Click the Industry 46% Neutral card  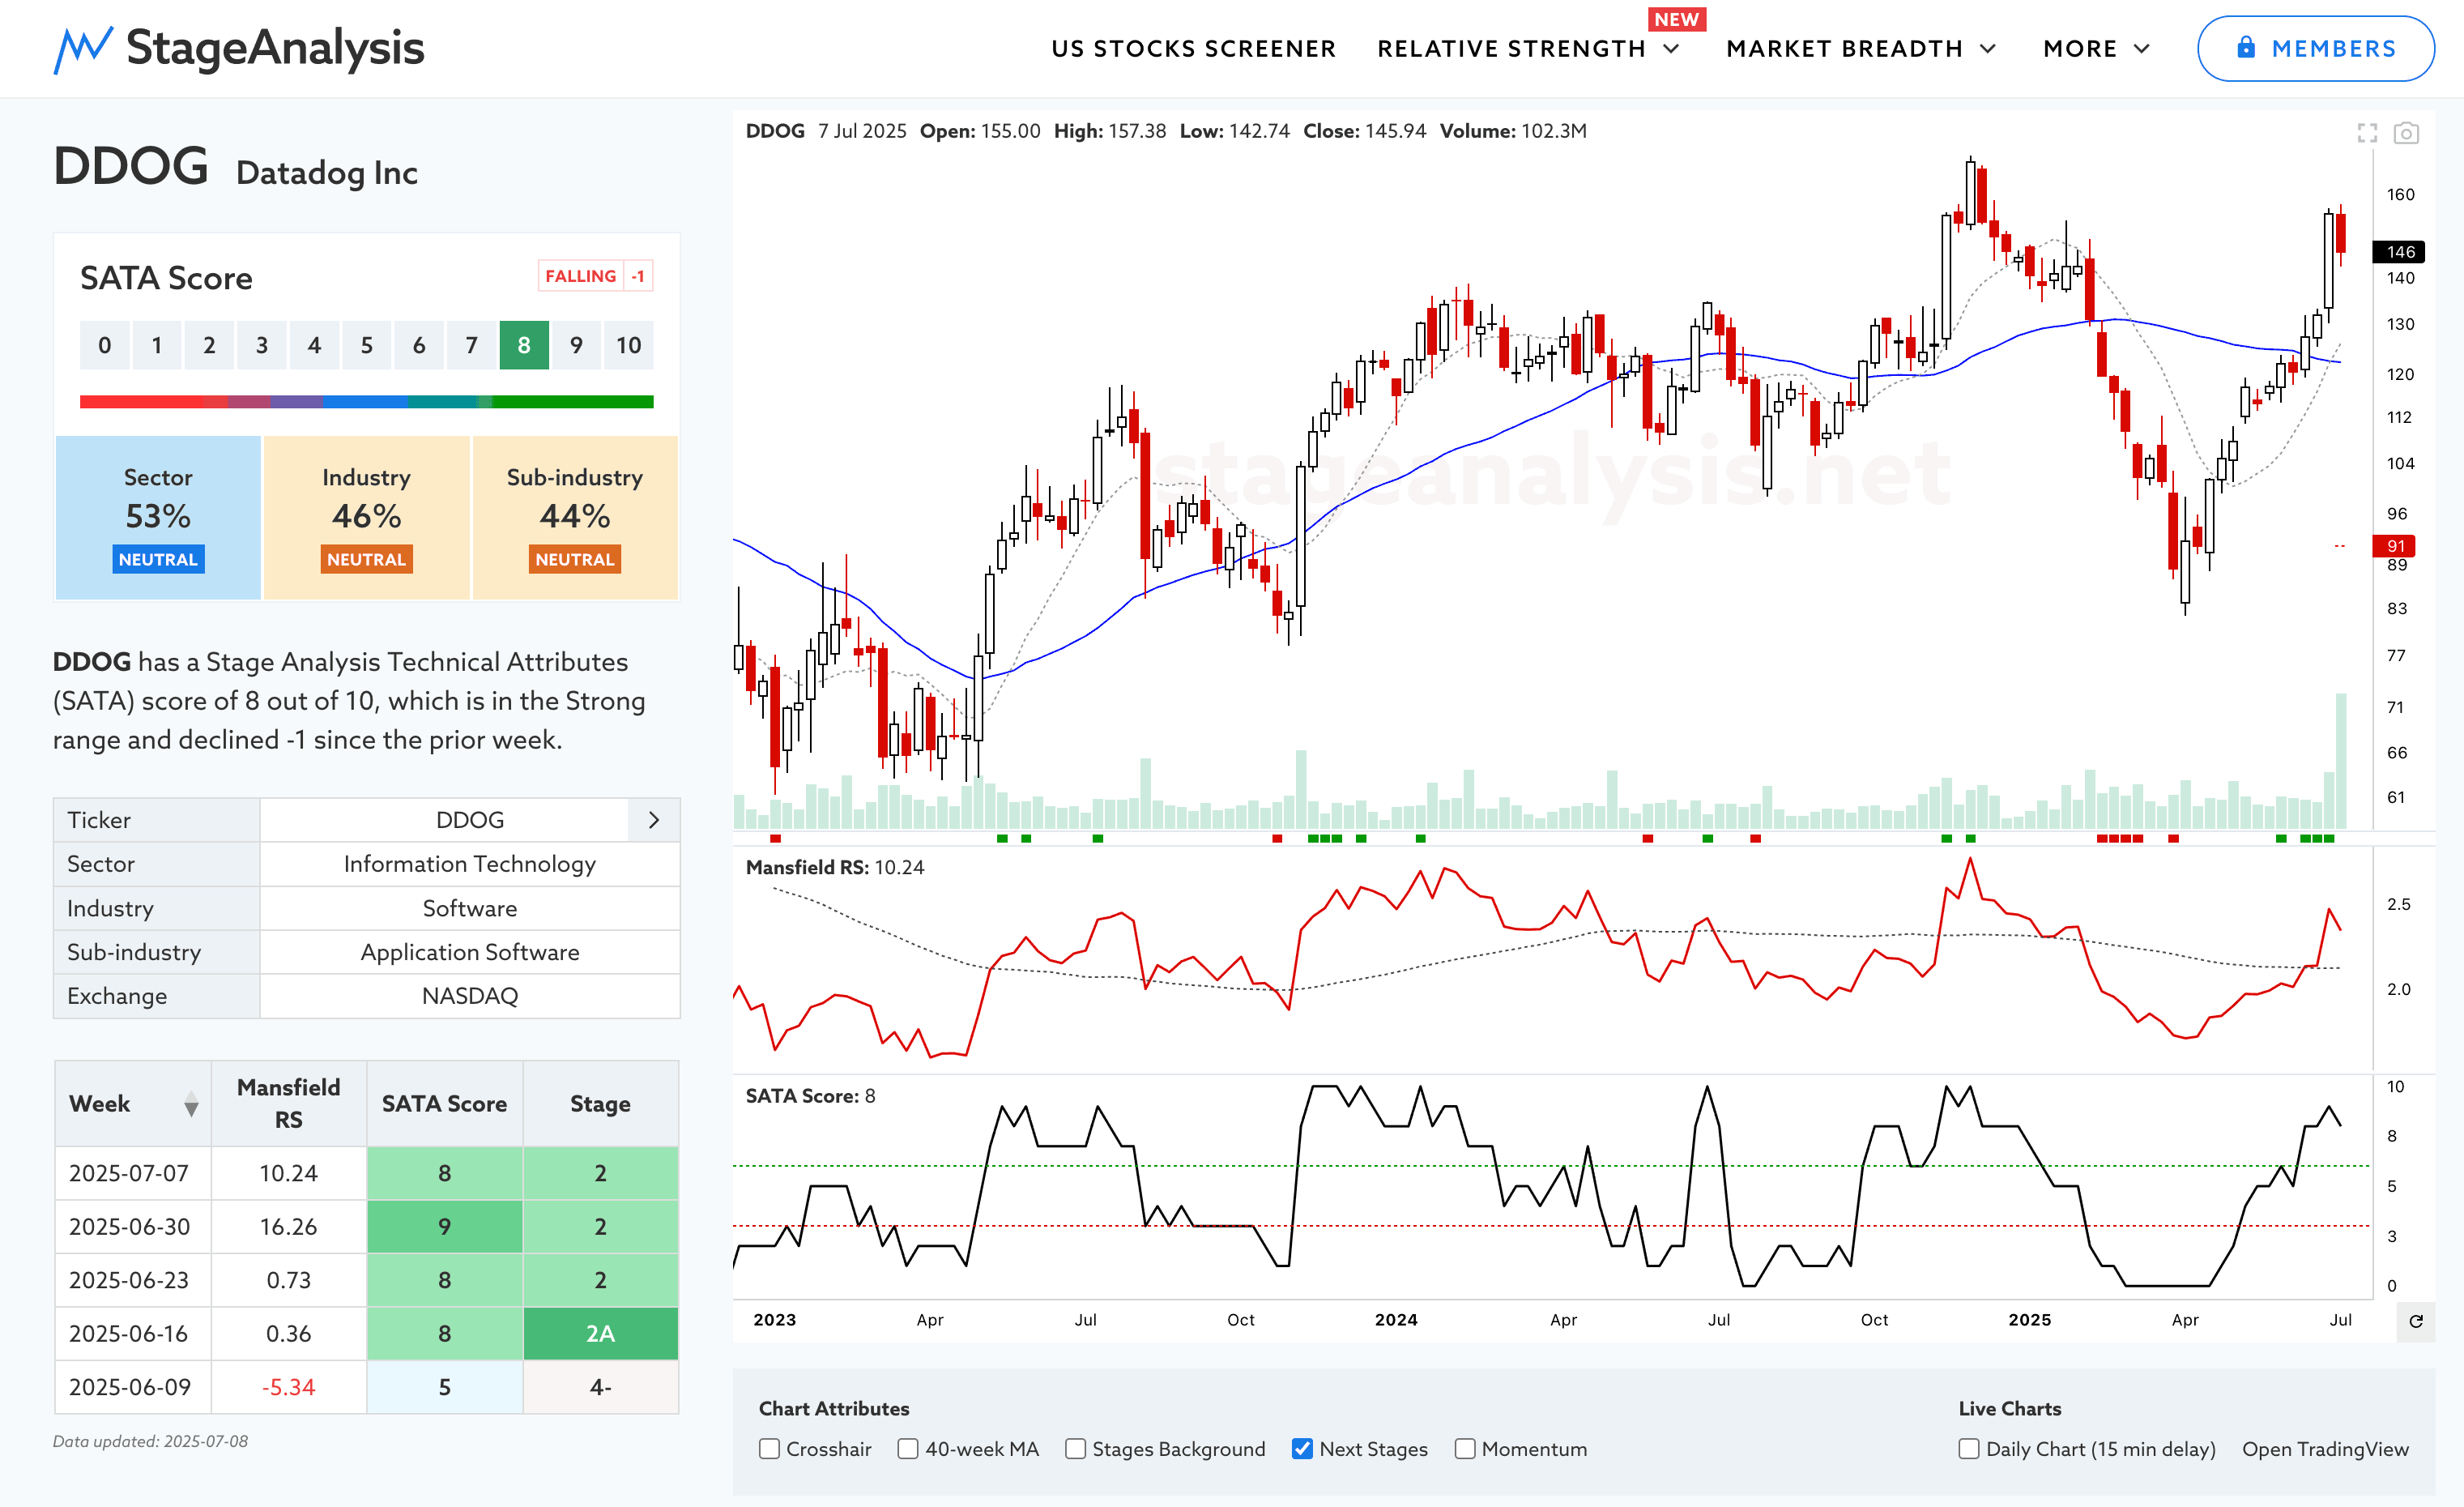pyautogui.click(x=367, y=518)
